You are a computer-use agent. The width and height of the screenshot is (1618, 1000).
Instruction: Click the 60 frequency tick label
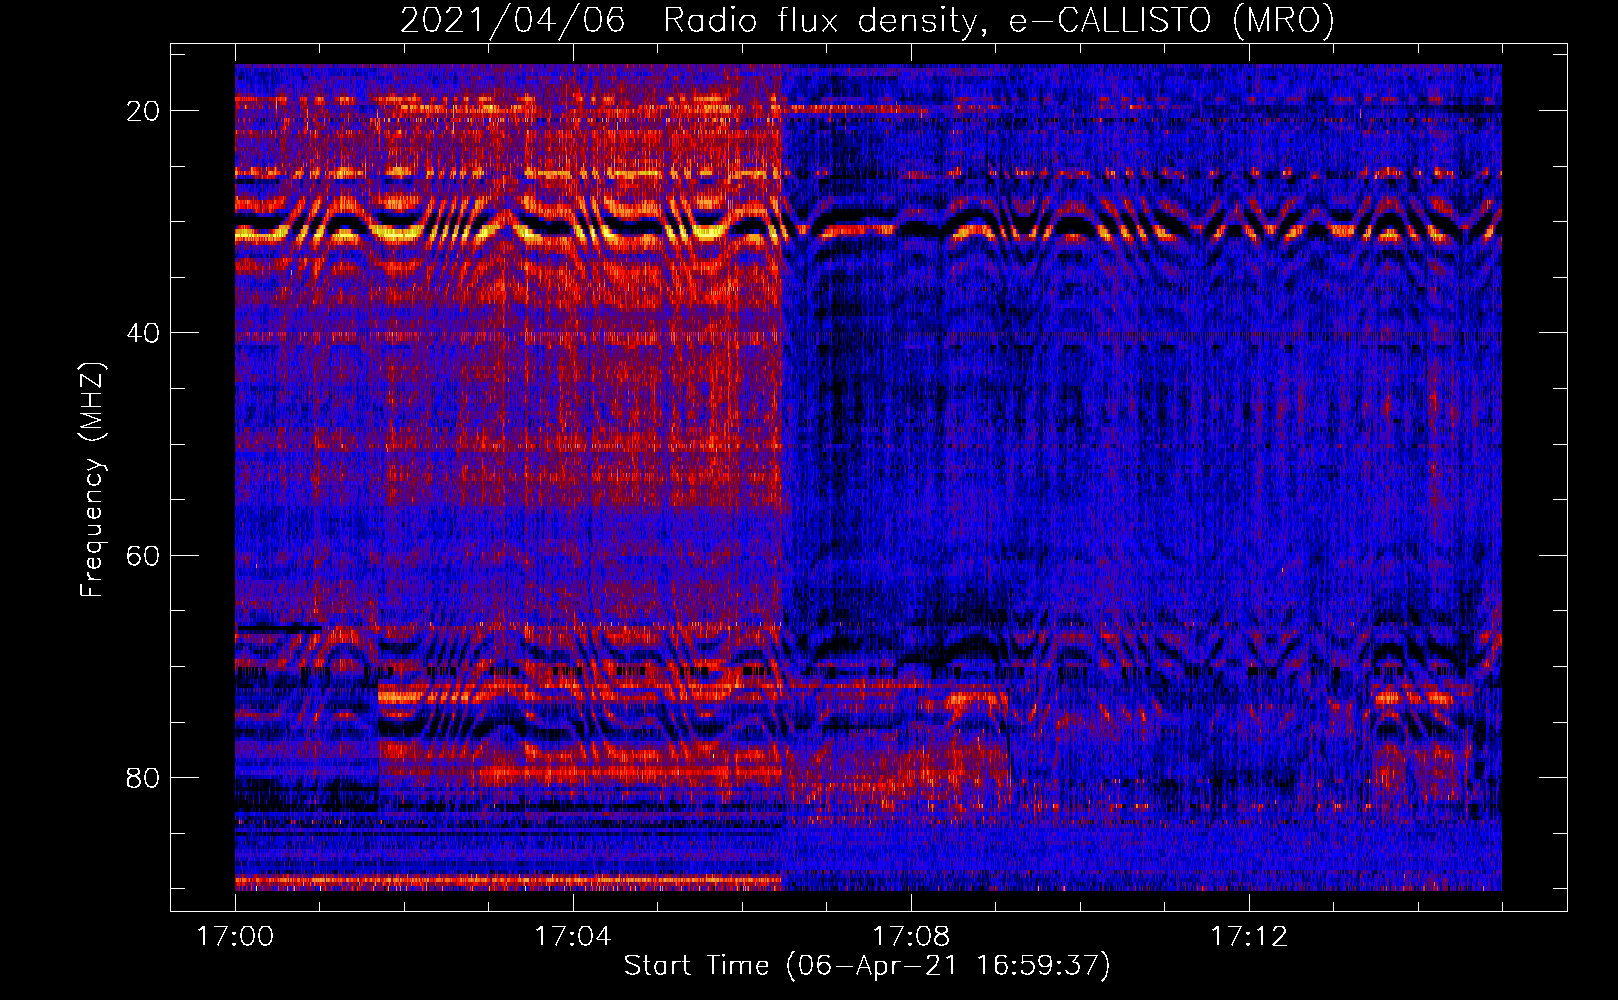pos(143,555)
